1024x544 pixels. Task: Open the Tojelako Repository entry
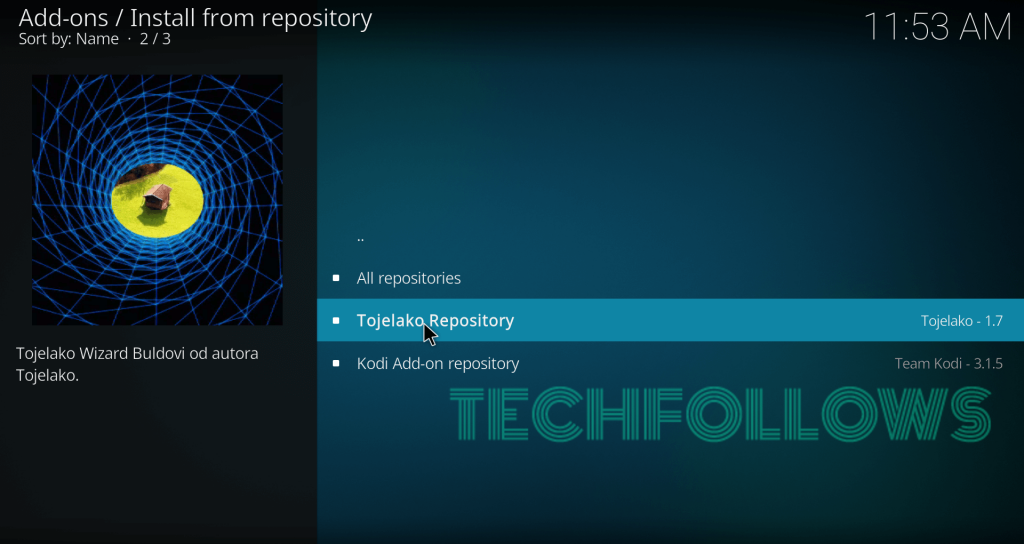pyautogui.click(x=670, y=320)
